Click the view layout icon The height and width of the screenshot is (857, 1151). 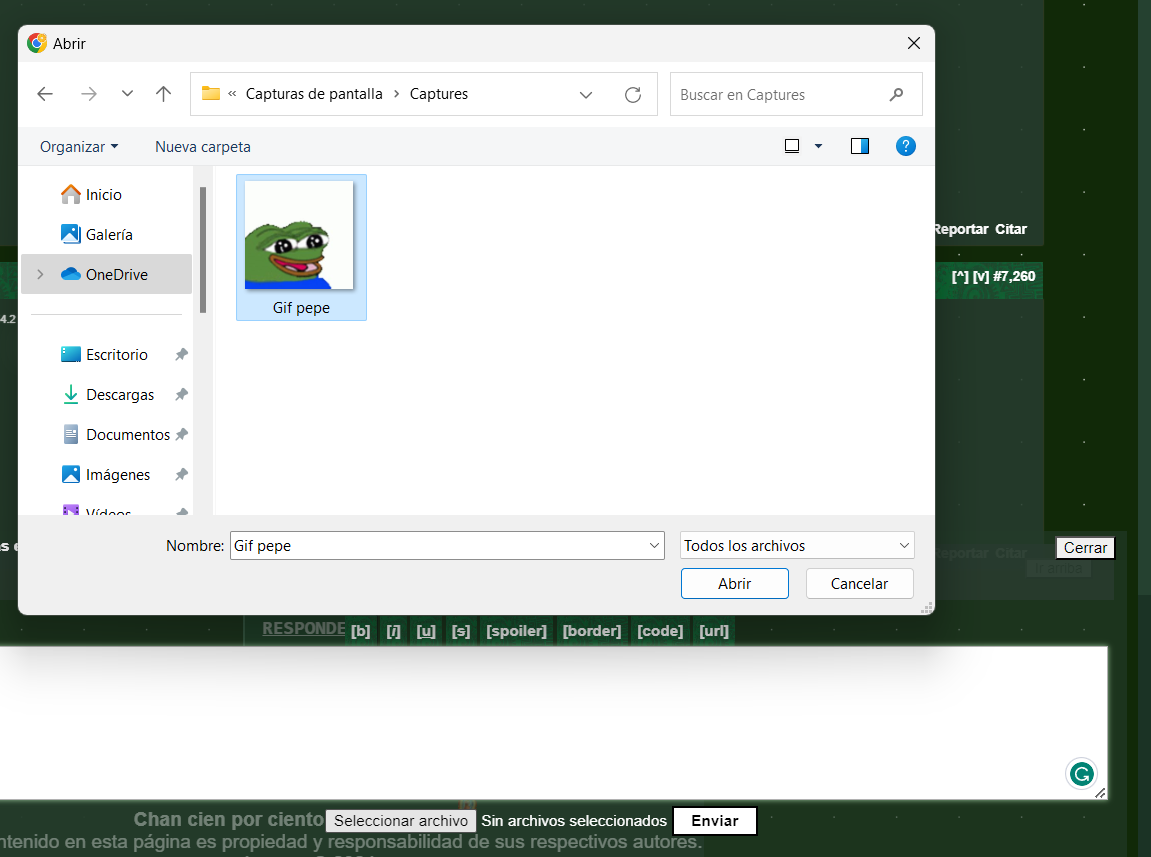click(x=792, y=146)
